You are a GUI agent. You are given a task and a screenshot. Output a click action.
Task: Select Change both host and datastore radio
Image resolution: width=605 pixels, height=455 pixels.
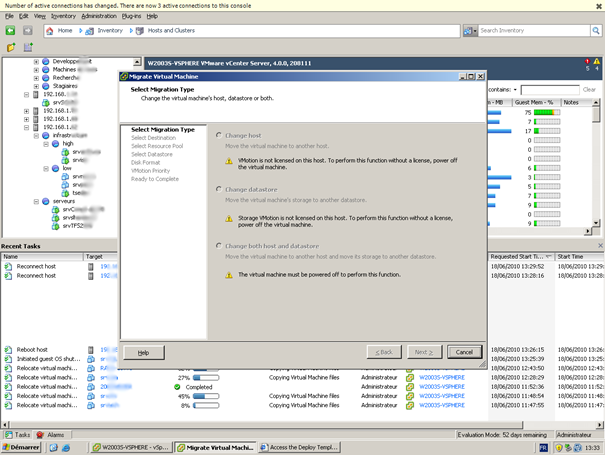pos(219,245)
